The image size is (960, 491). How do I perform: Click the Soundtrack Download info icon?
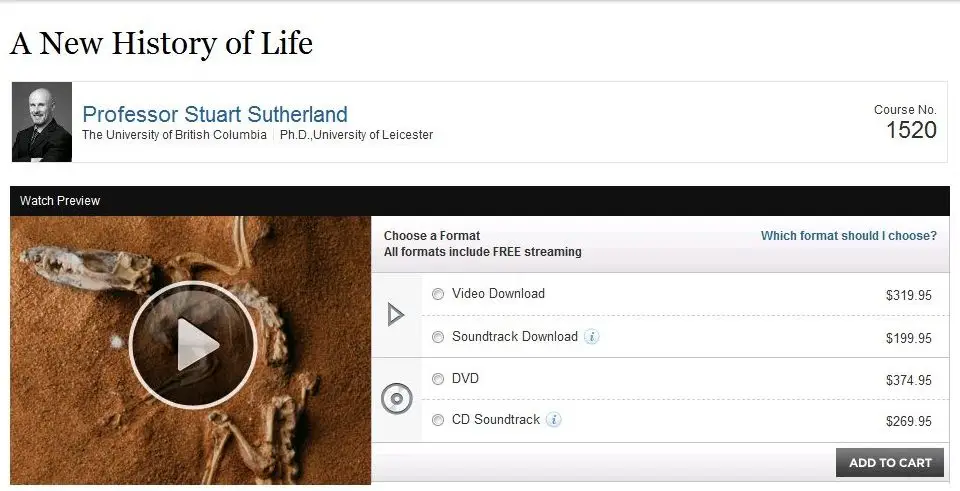tap(591, 337)
